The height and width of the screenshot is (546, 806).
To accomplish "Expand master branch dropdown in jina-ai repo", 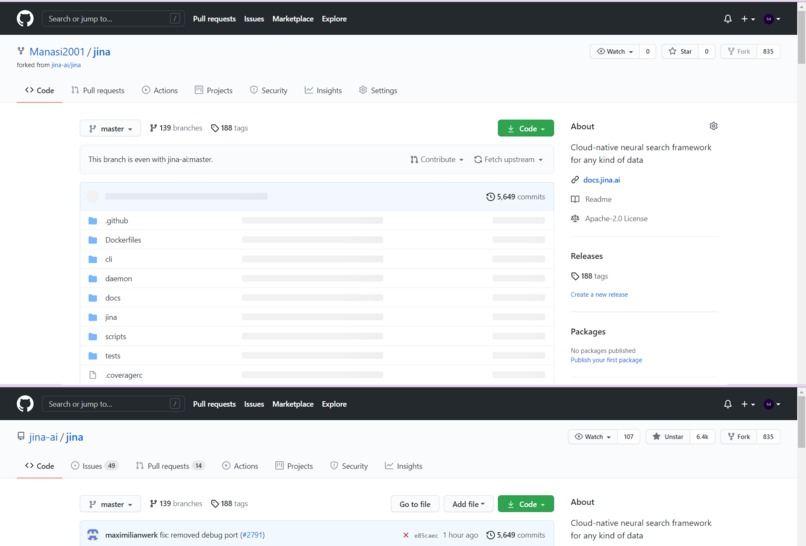I will [x=111, y=504].
